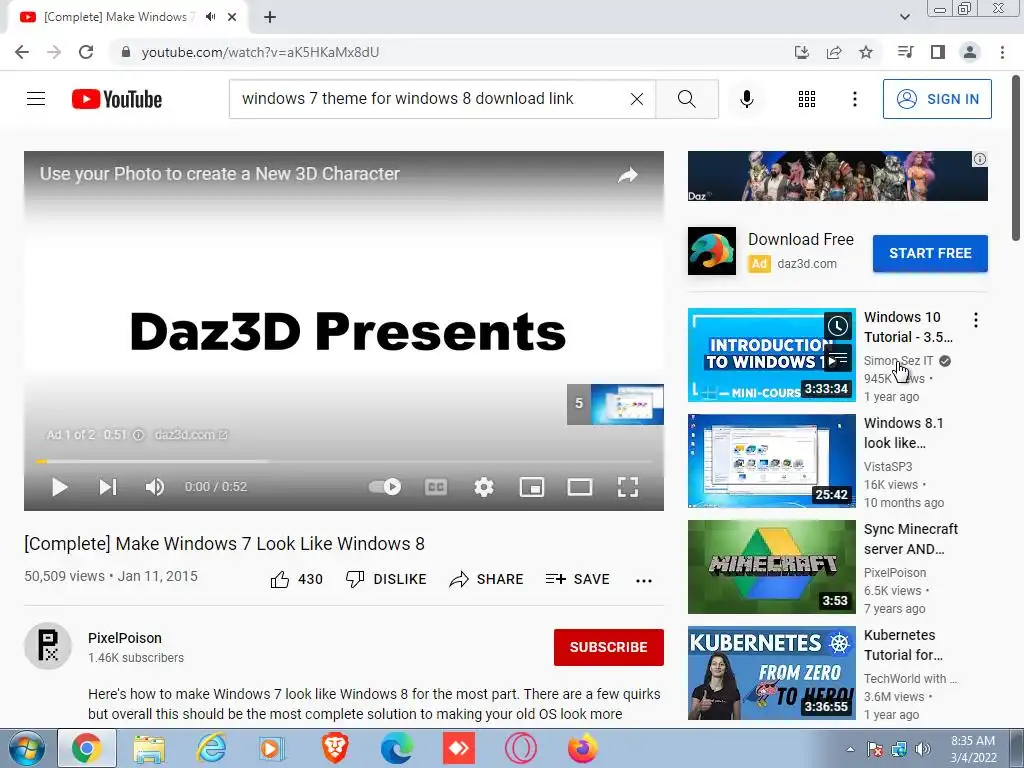Subscribe to PixelPoison channel
Viewport: 1024px width, 768px height.
pos(609,647)
